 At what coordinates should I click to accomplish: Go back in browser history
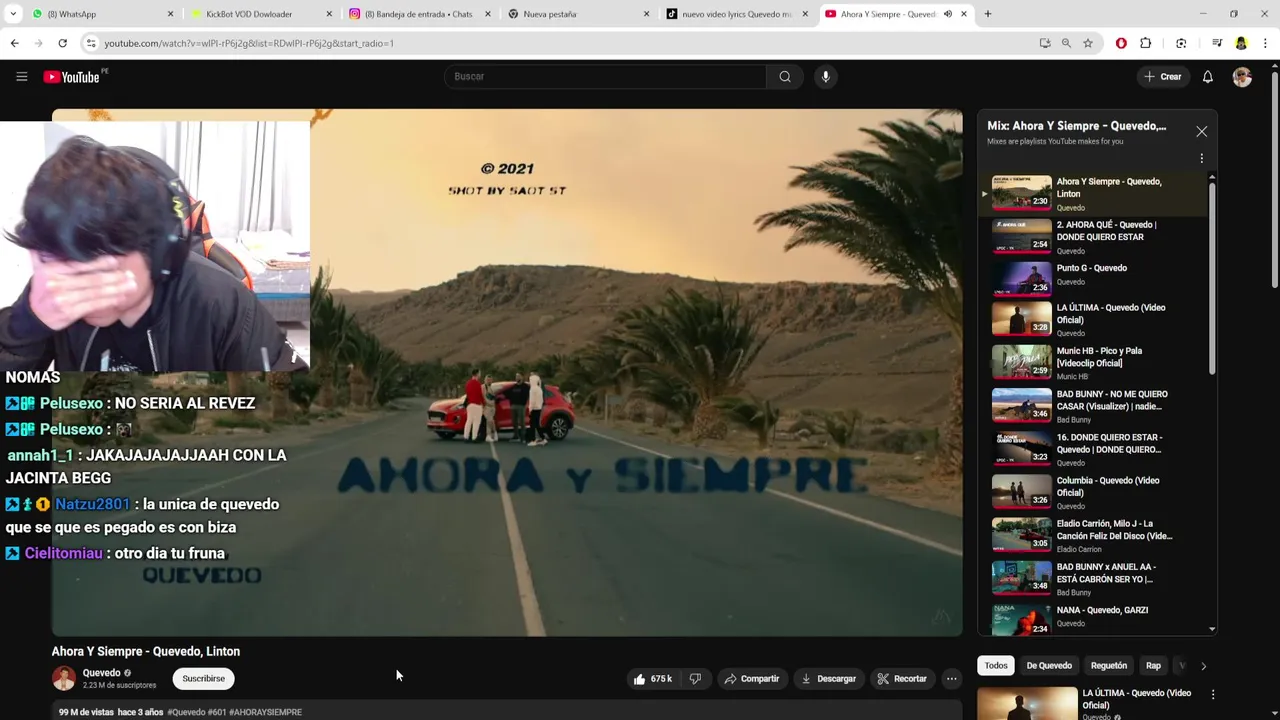(14, 43)
